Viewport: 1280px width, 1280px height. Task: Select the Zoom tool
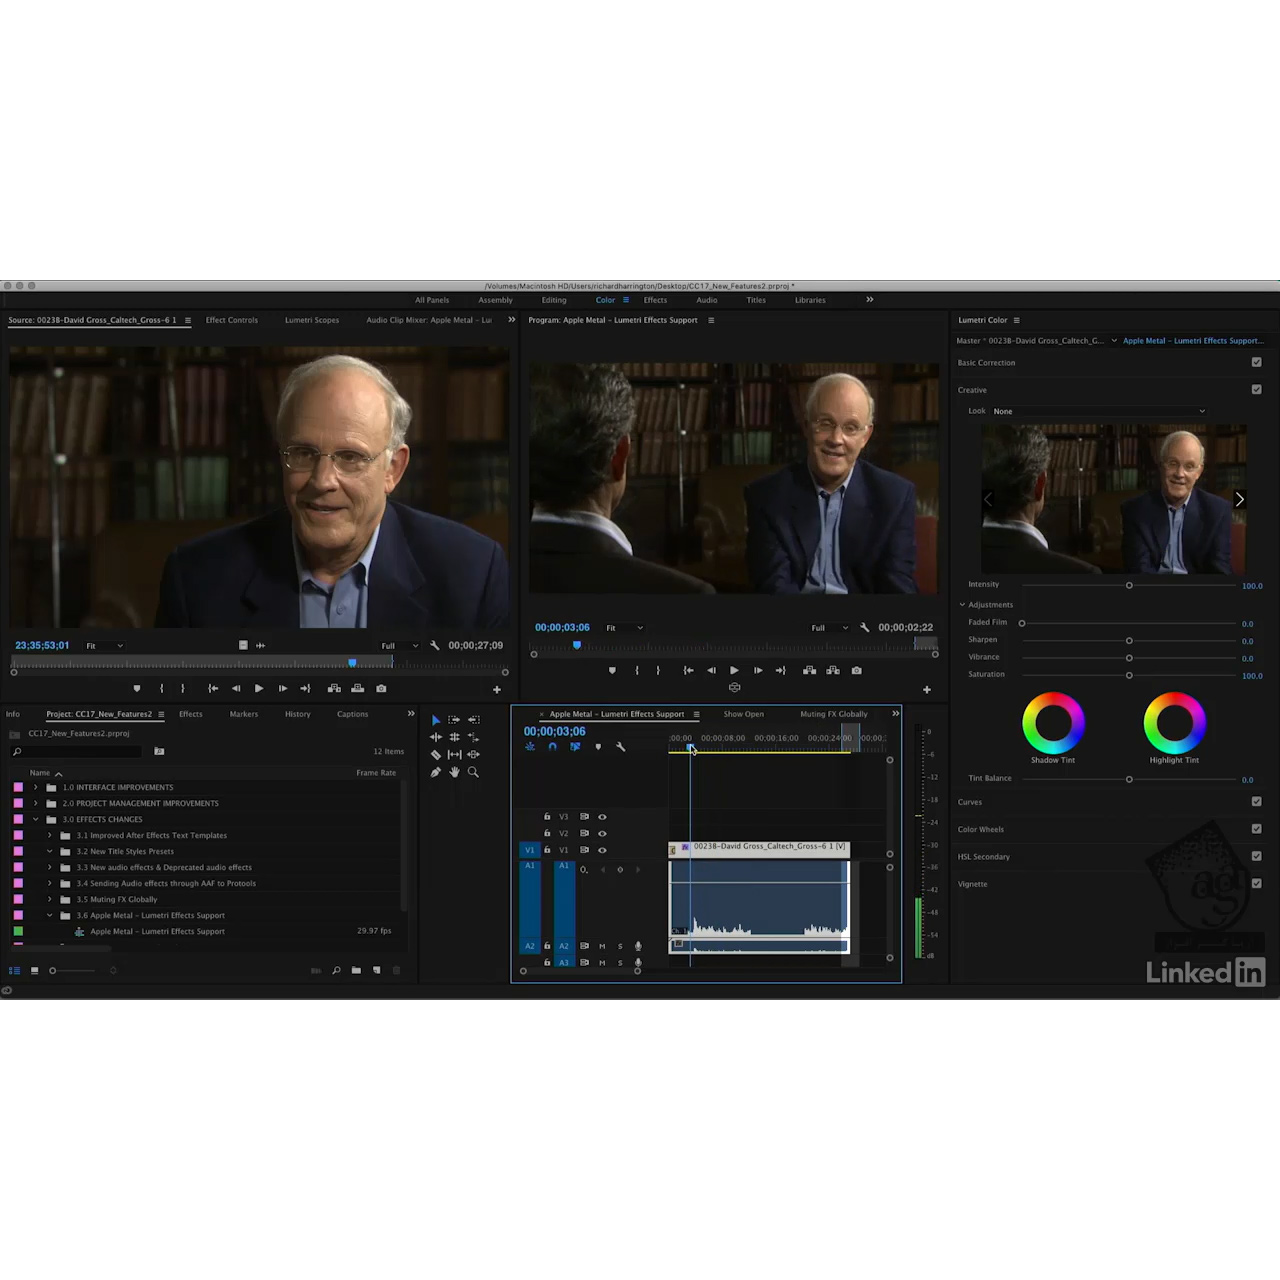474,772
